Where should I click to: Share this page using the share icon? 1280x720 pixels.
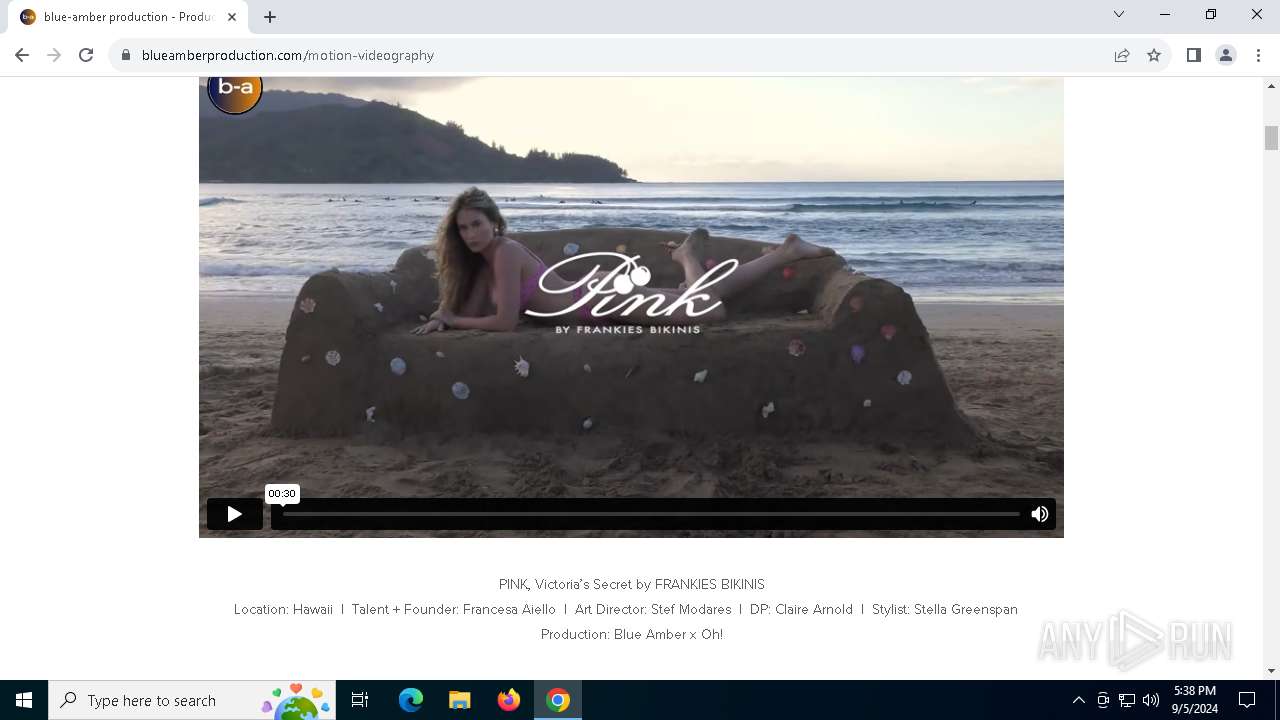click(x=1122, y=55)
